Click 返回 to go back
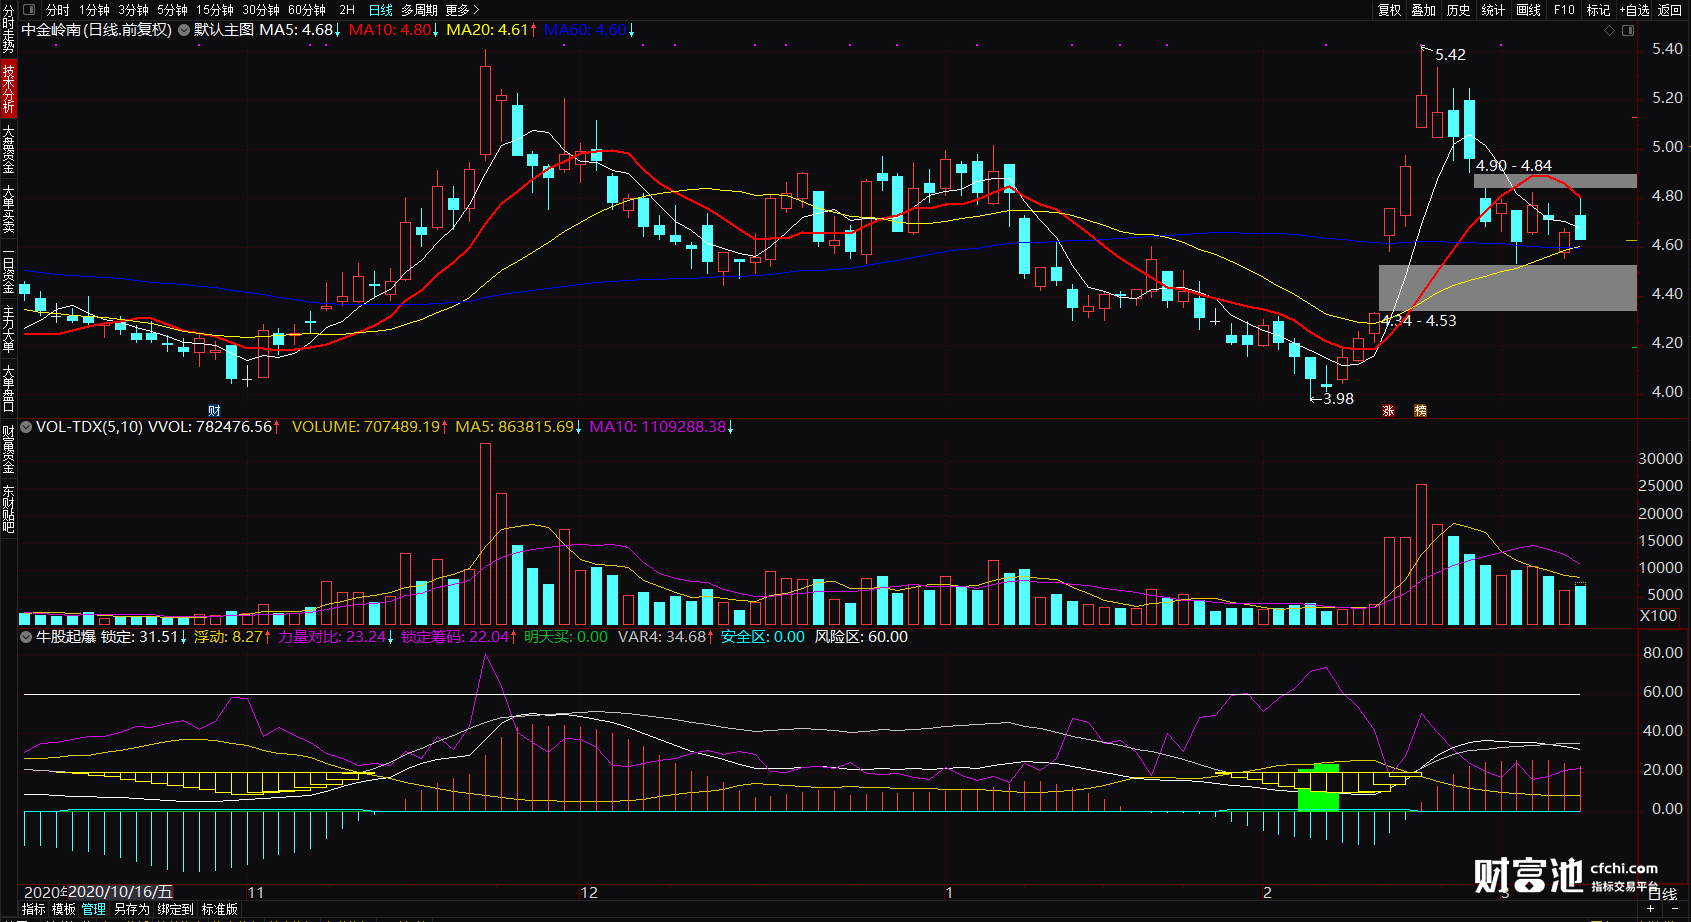The width and height of the screenshot is (1691, 922). click(x=1670, y=10)
